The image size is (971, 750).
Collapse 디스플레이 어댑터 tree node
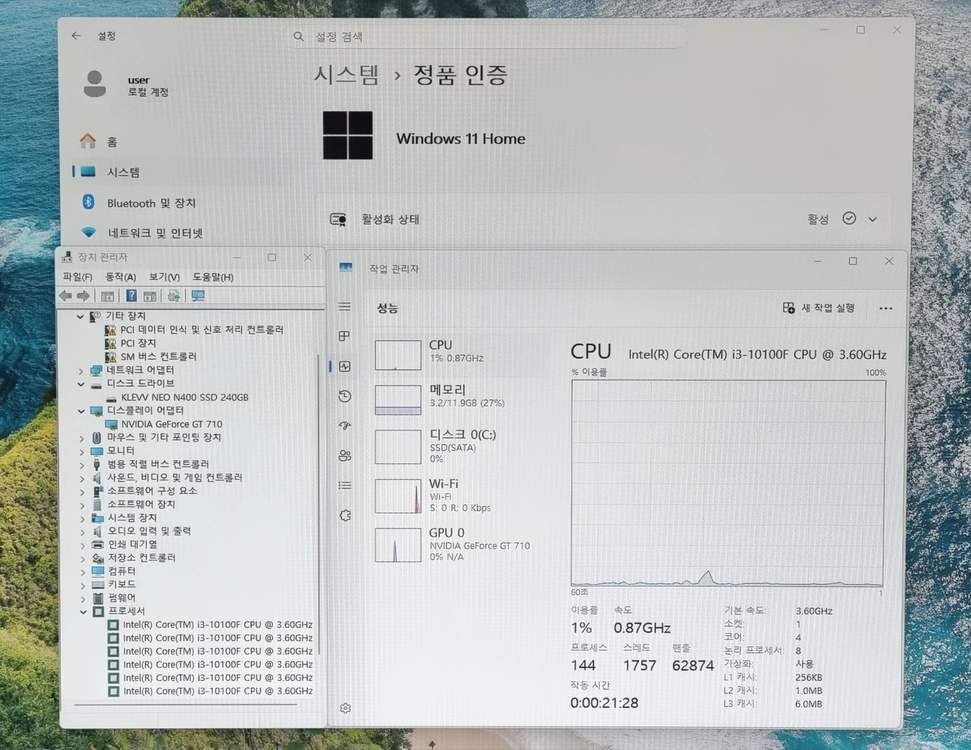[x=81, y=411]
